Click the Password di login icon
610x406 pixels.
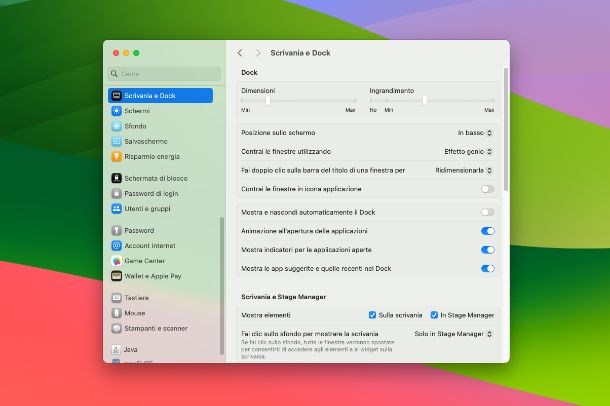tap(116, 193)
